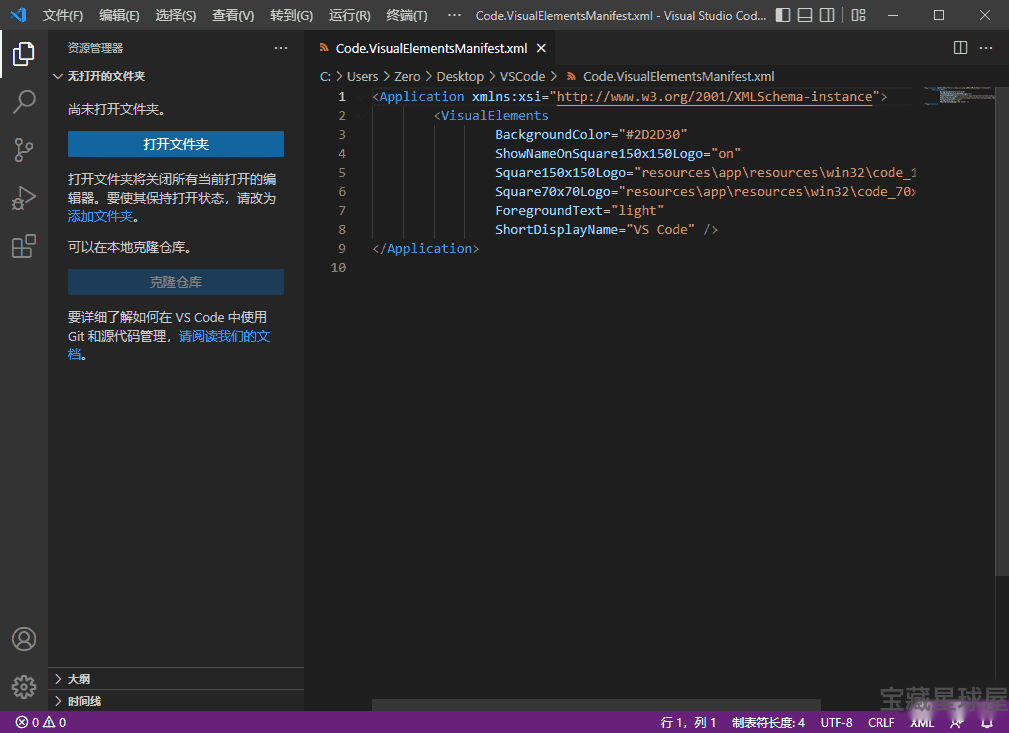Click line number 10 in gutter
The width and height of the screenshot is (1009, 733).
coord(338,268)
